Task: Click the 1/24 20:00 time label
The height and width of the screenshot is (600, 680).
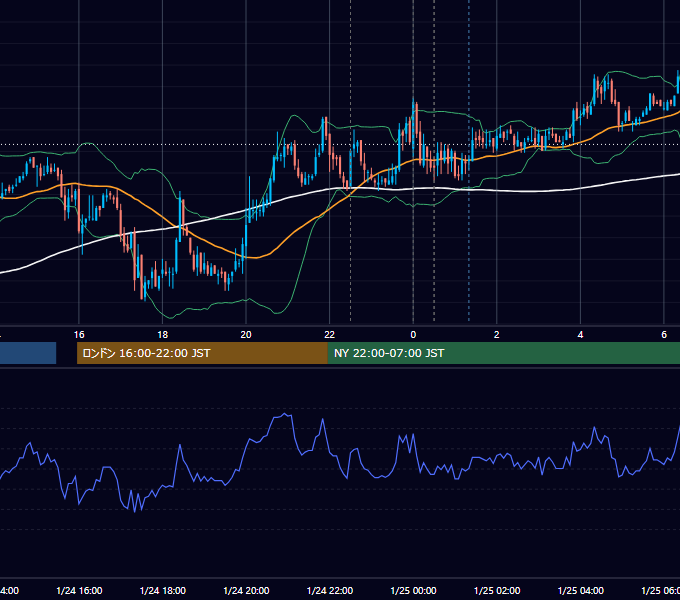Action: (x=246, y=590)
